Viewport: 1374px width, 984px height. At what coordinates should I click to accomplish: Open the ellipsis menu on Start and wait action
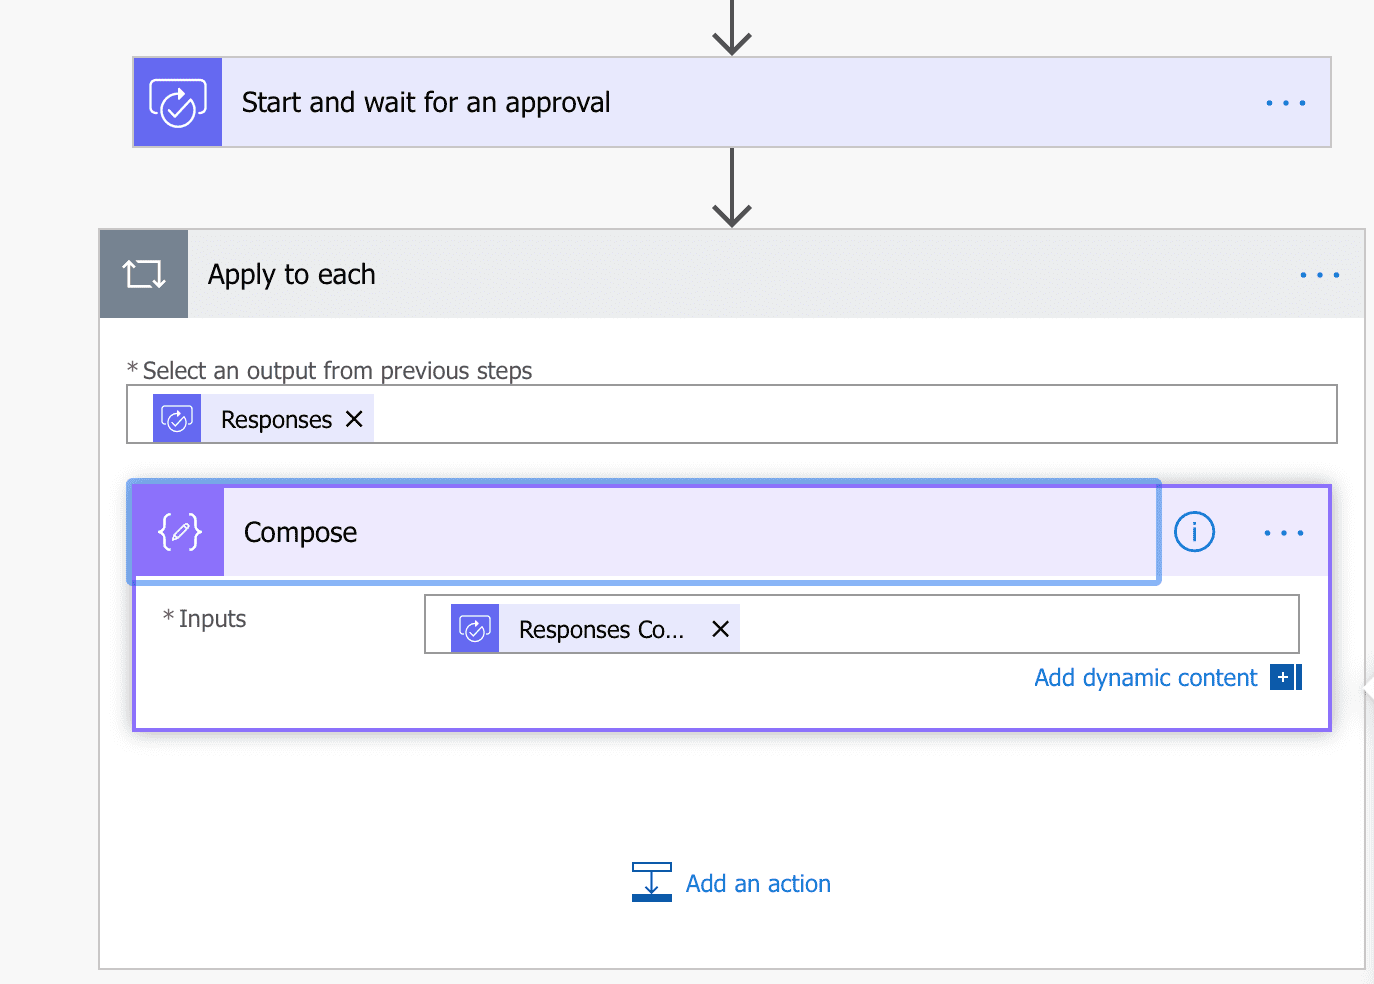tap(1285, 102)
